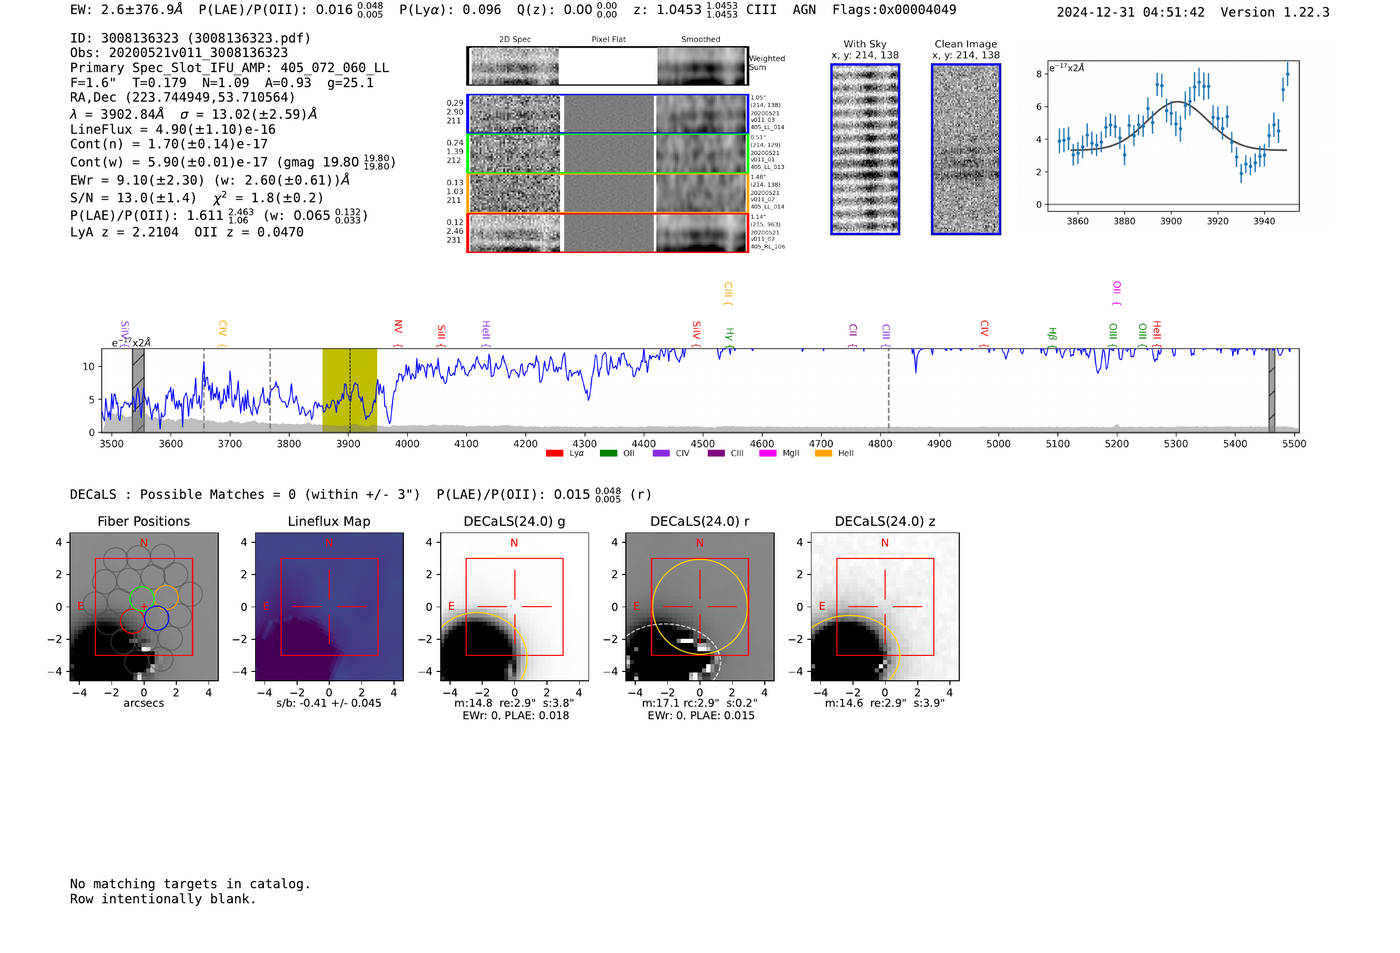Click the orange fiber circle in Fiber Positions
Screen dimensions: 1400x953
166,598
